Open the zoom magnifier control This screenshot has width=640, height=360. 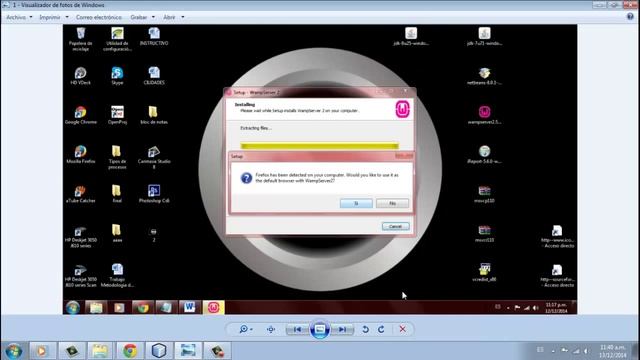pyautogui.click(x=246, y=329)
